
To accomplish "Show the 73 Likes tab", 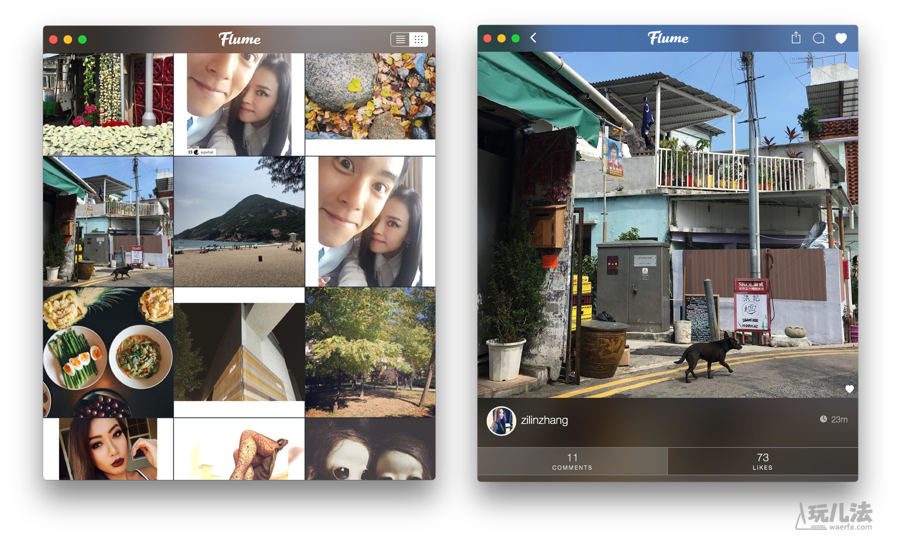I will coord(762,461).
